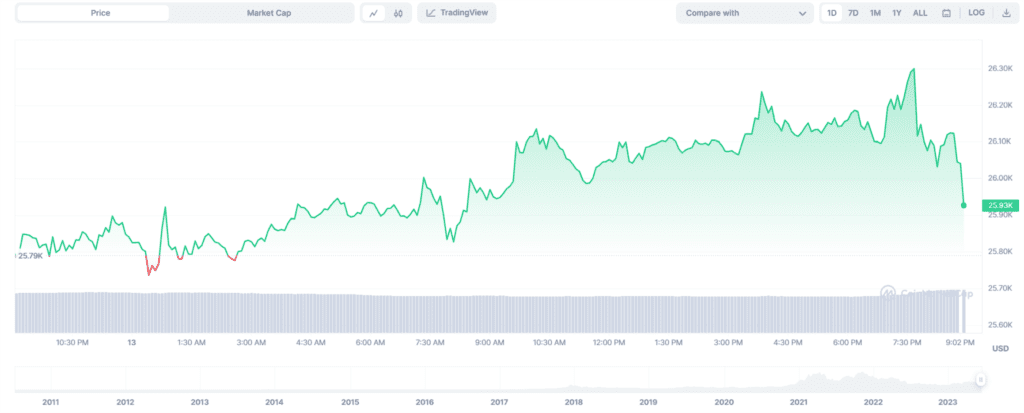Screen dimensions: 1024x413
Task: Click the current price marker dot
Action: click(x=963, y=205)
